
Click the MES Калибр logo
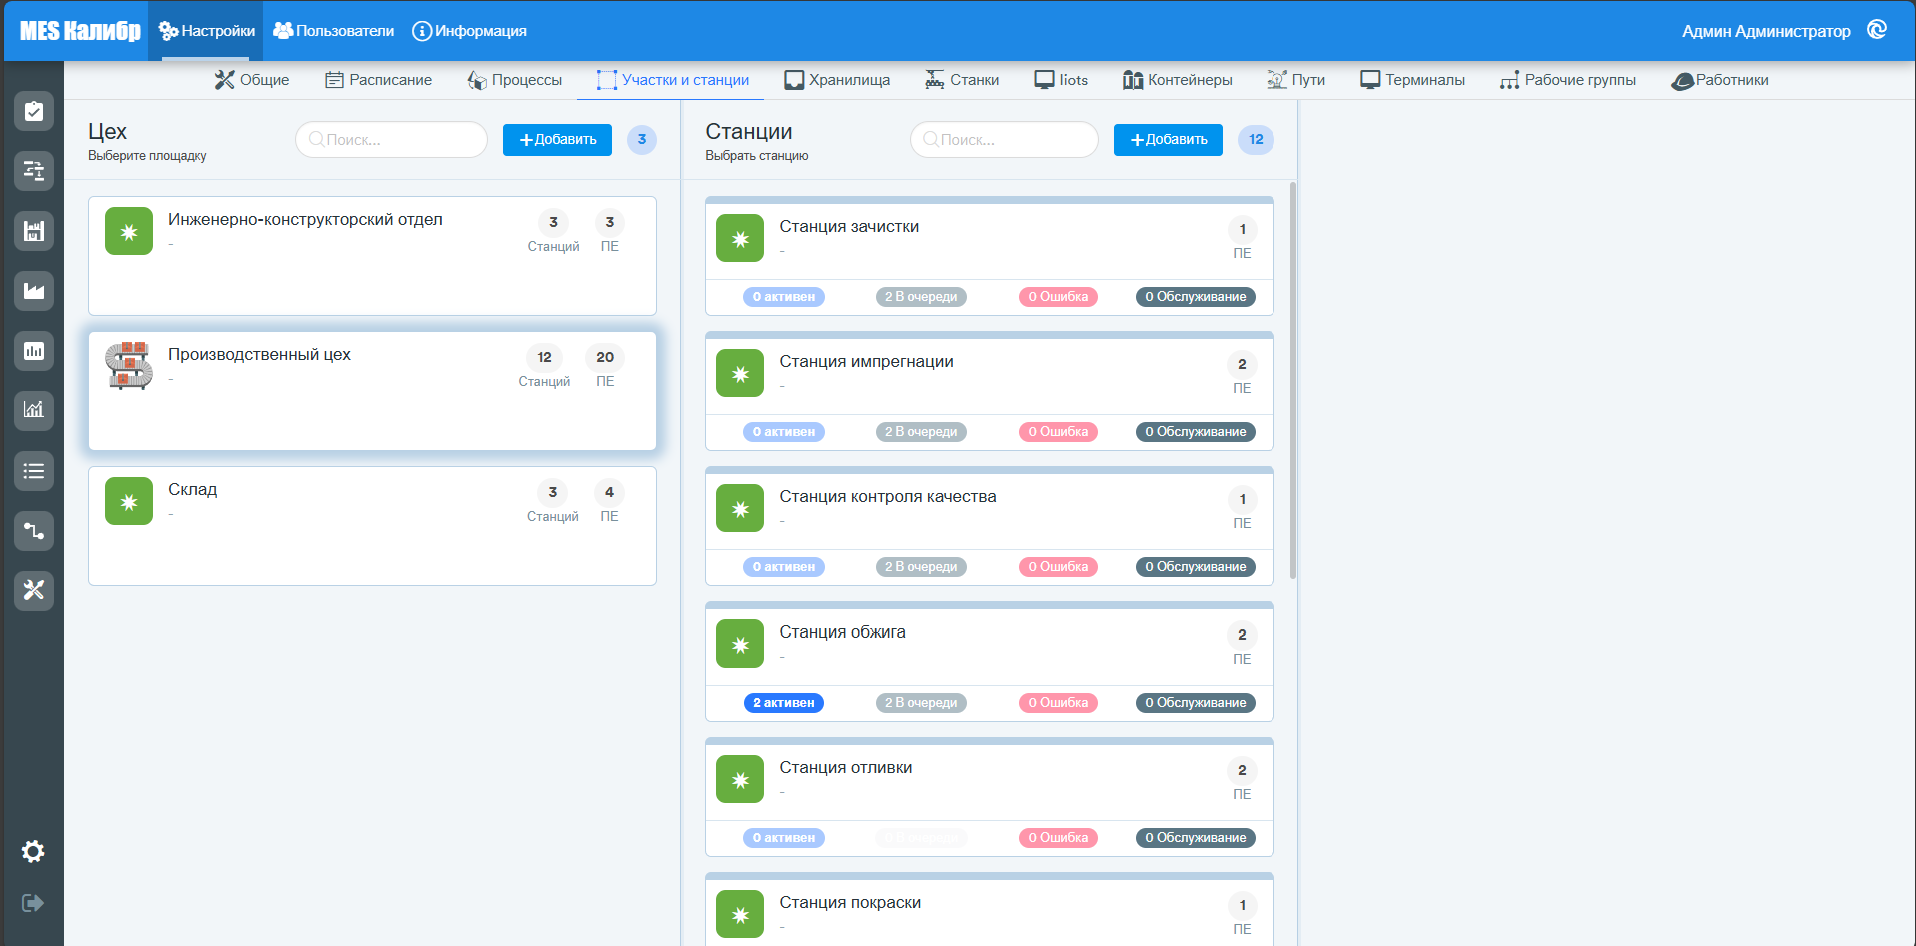80,31
